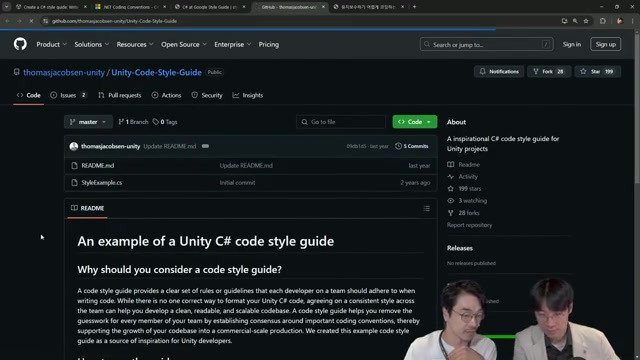Click the browser forward arrow
Image resolution: width=640 pixels, height=360 pixels.
point(19,21)
